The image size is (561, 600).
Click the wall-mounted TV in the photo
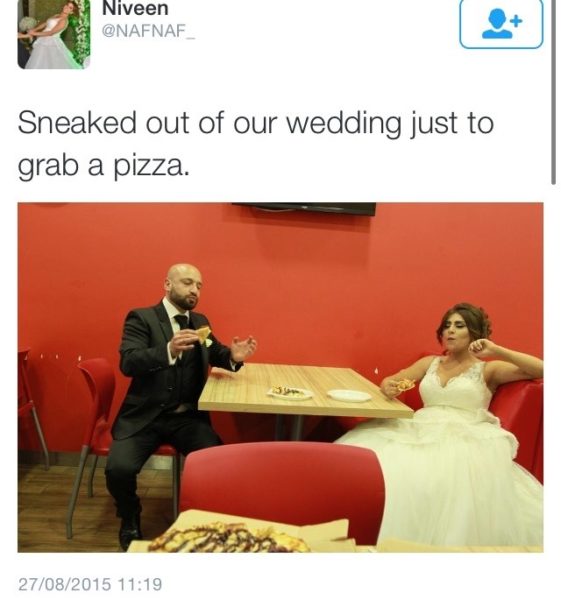pyautogui.click(x=304, y=209)
